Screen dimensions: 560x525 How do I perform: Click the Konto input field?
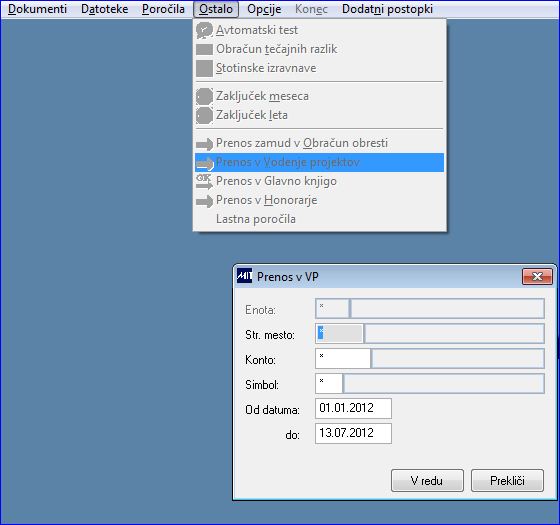(343, 359)
